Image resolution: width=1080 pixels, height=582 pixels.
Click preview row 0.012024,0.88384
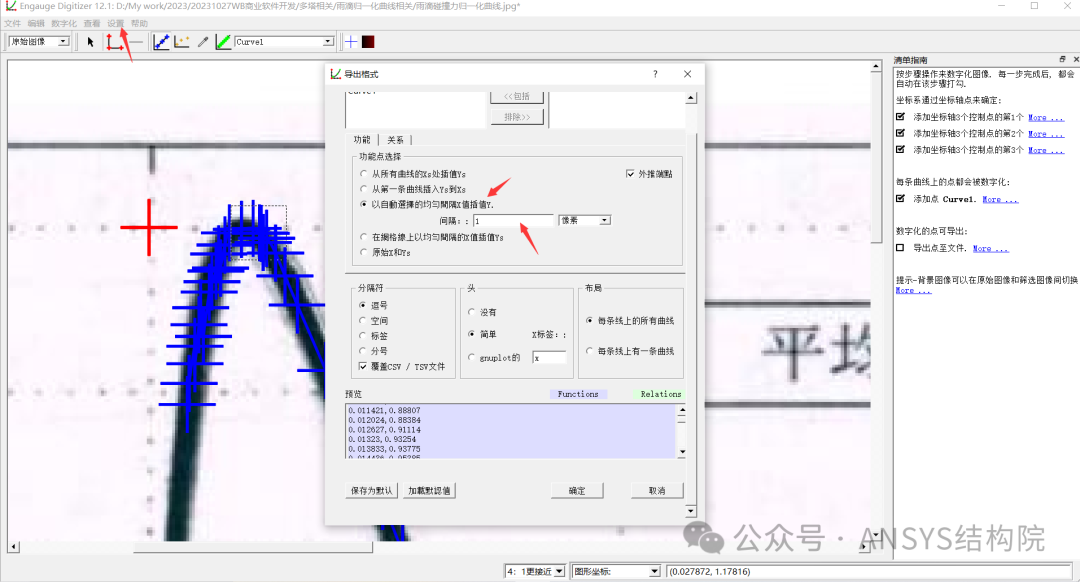[384, 419]
